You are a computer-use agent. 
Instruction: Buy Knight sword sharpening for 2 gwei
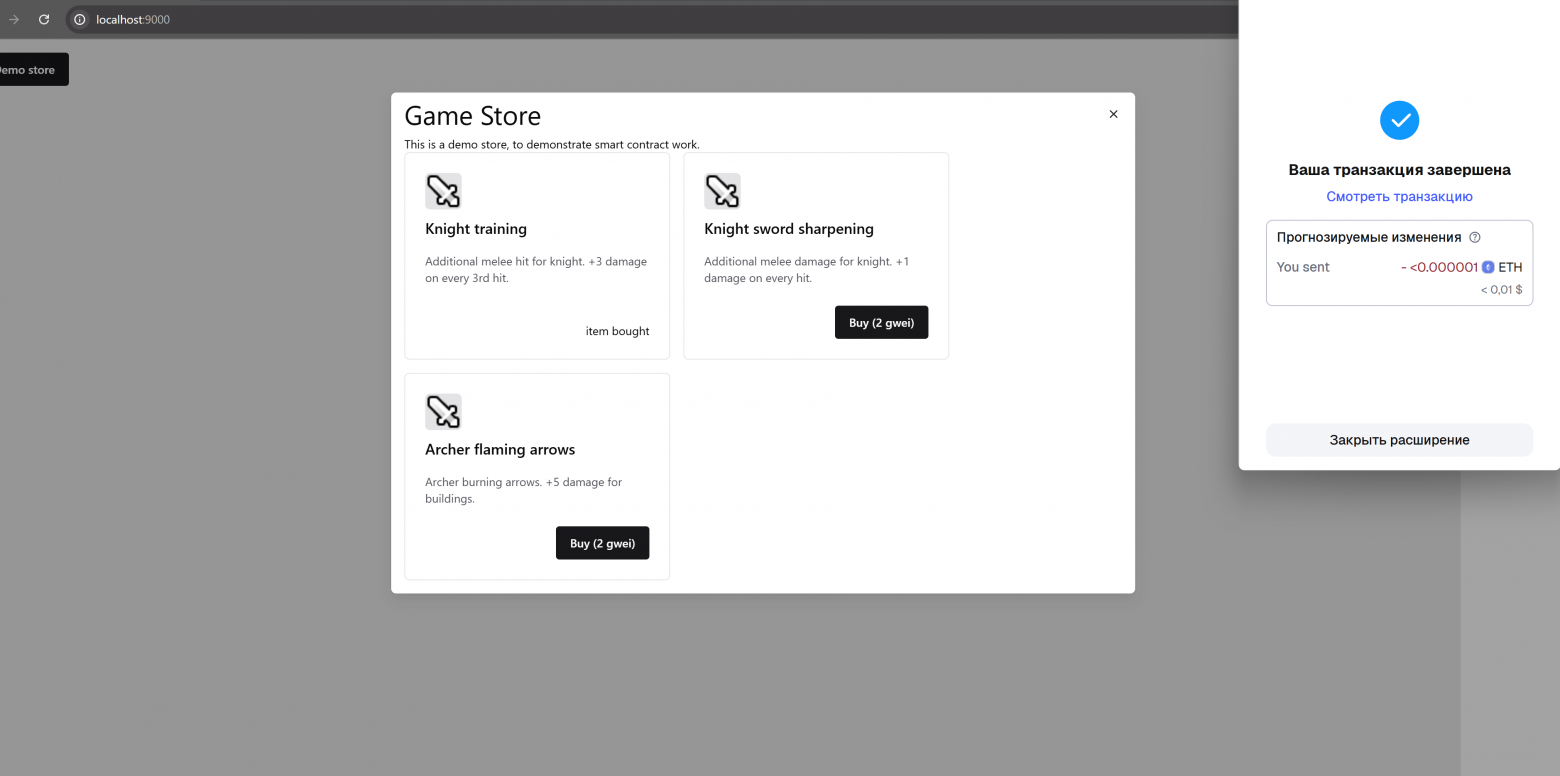coord(881,323)
